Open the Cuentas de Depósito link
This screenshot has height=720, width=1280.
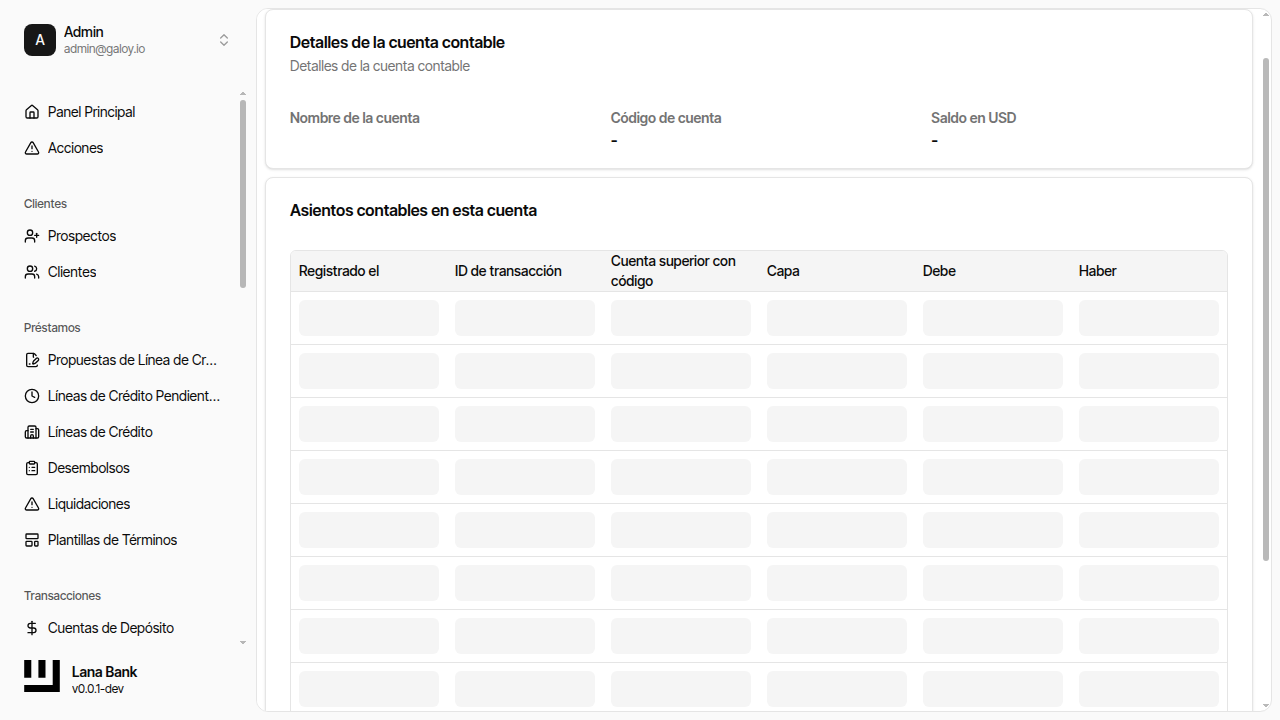pyautogui.click(x=111, y=628)
